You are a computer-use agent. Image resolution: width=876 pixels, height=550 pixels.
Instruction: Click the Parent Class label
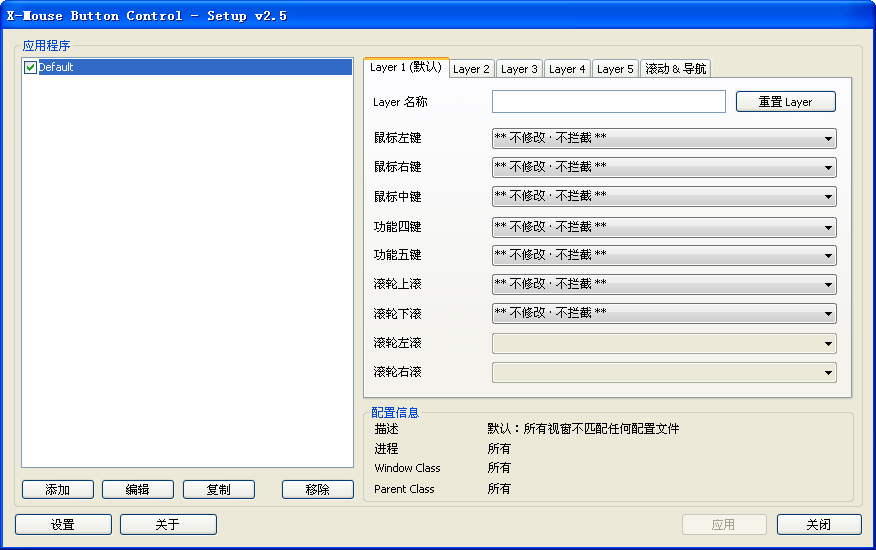point(404,489)
